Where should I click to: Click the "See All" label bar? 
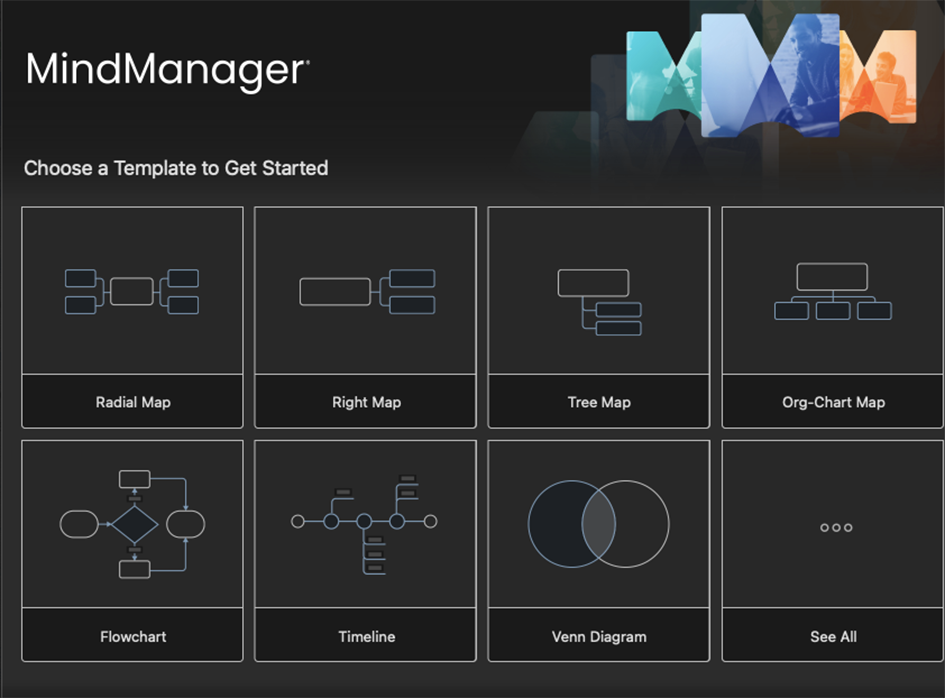coord(834,635)
